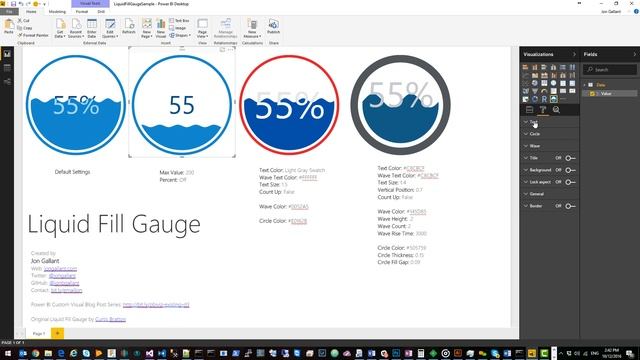Switch to the Format ribbon tab

point(82,11)
